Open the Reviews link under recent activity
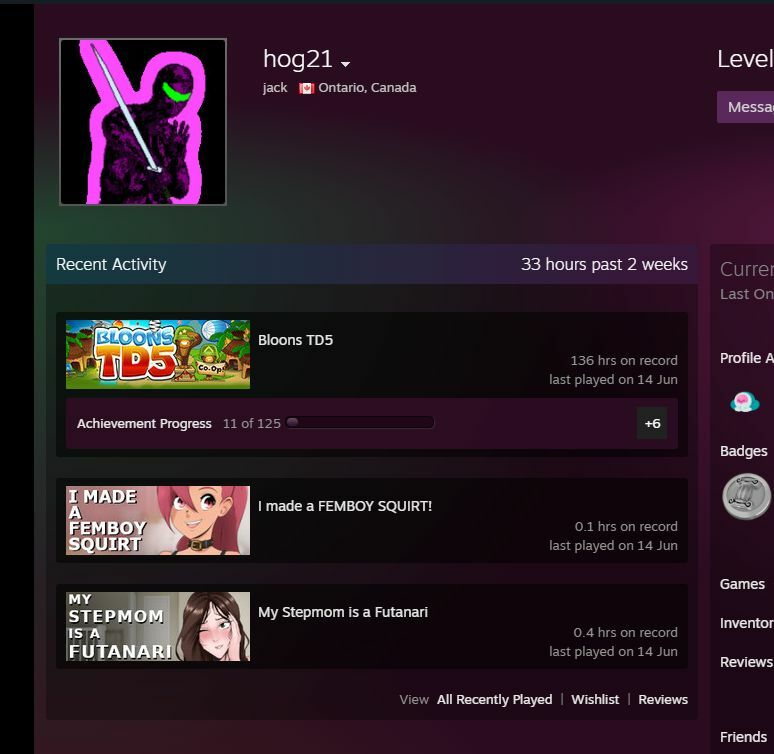Viewport: 774px width, 754px height. [x=662, y=700]
